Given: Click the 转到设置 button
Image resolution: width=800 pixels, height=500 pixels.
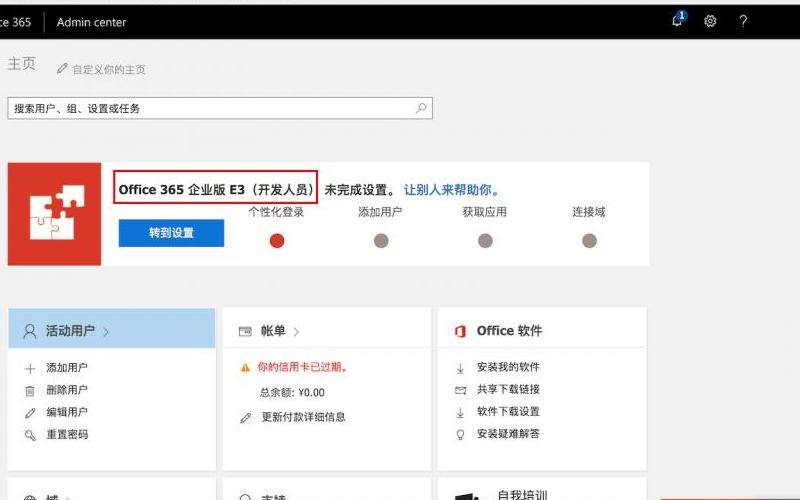Looking at the screenshot, I should (171, 233).
